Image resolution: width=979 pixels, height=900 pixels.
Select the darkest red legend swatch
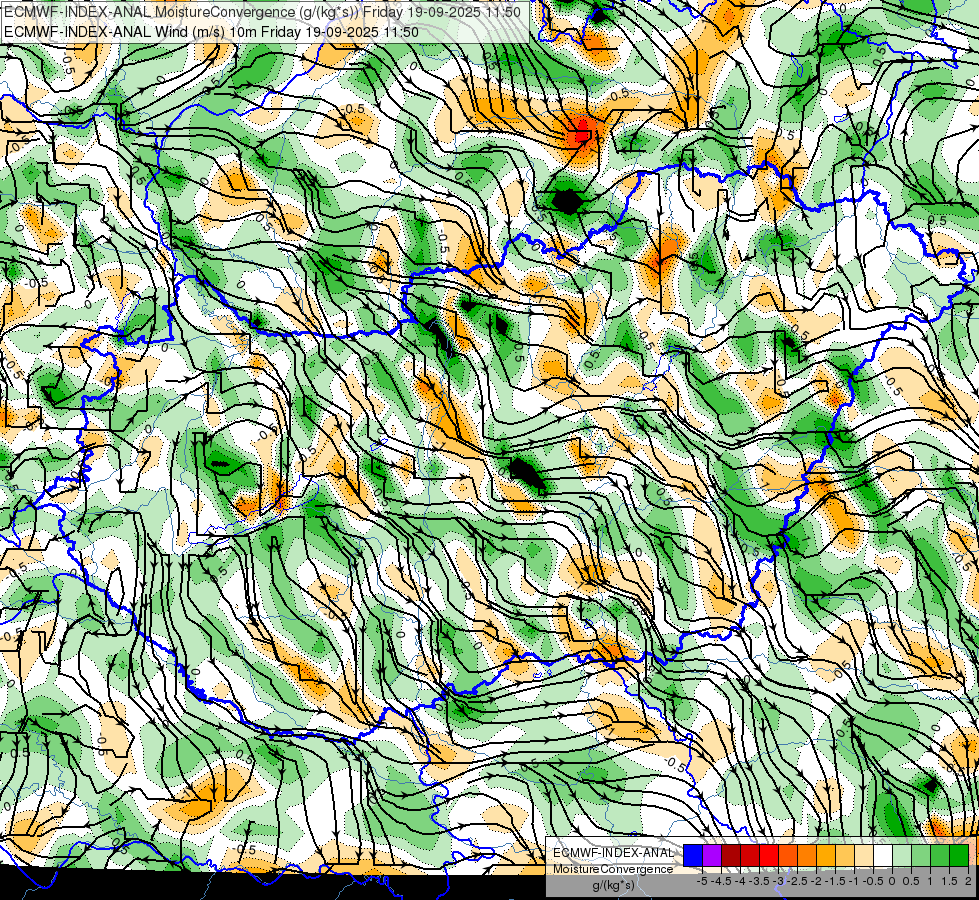pos(731,855)
